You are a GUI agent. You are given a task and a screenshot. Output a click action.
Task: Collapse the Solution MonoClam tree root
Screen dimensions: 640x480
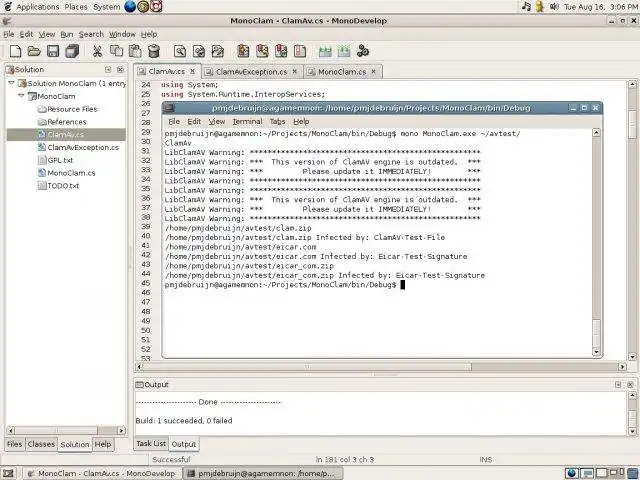(x=11, y=83)
